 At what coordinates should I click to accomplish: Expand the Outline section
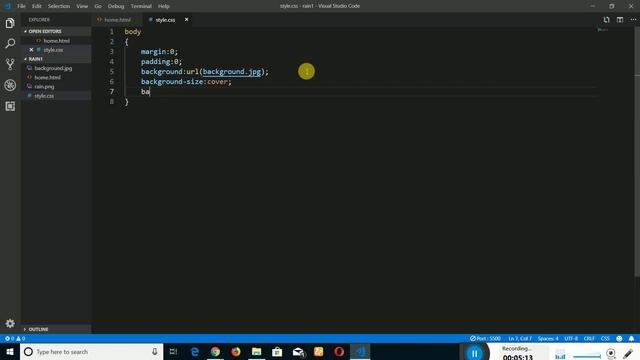tap(56, 329)
